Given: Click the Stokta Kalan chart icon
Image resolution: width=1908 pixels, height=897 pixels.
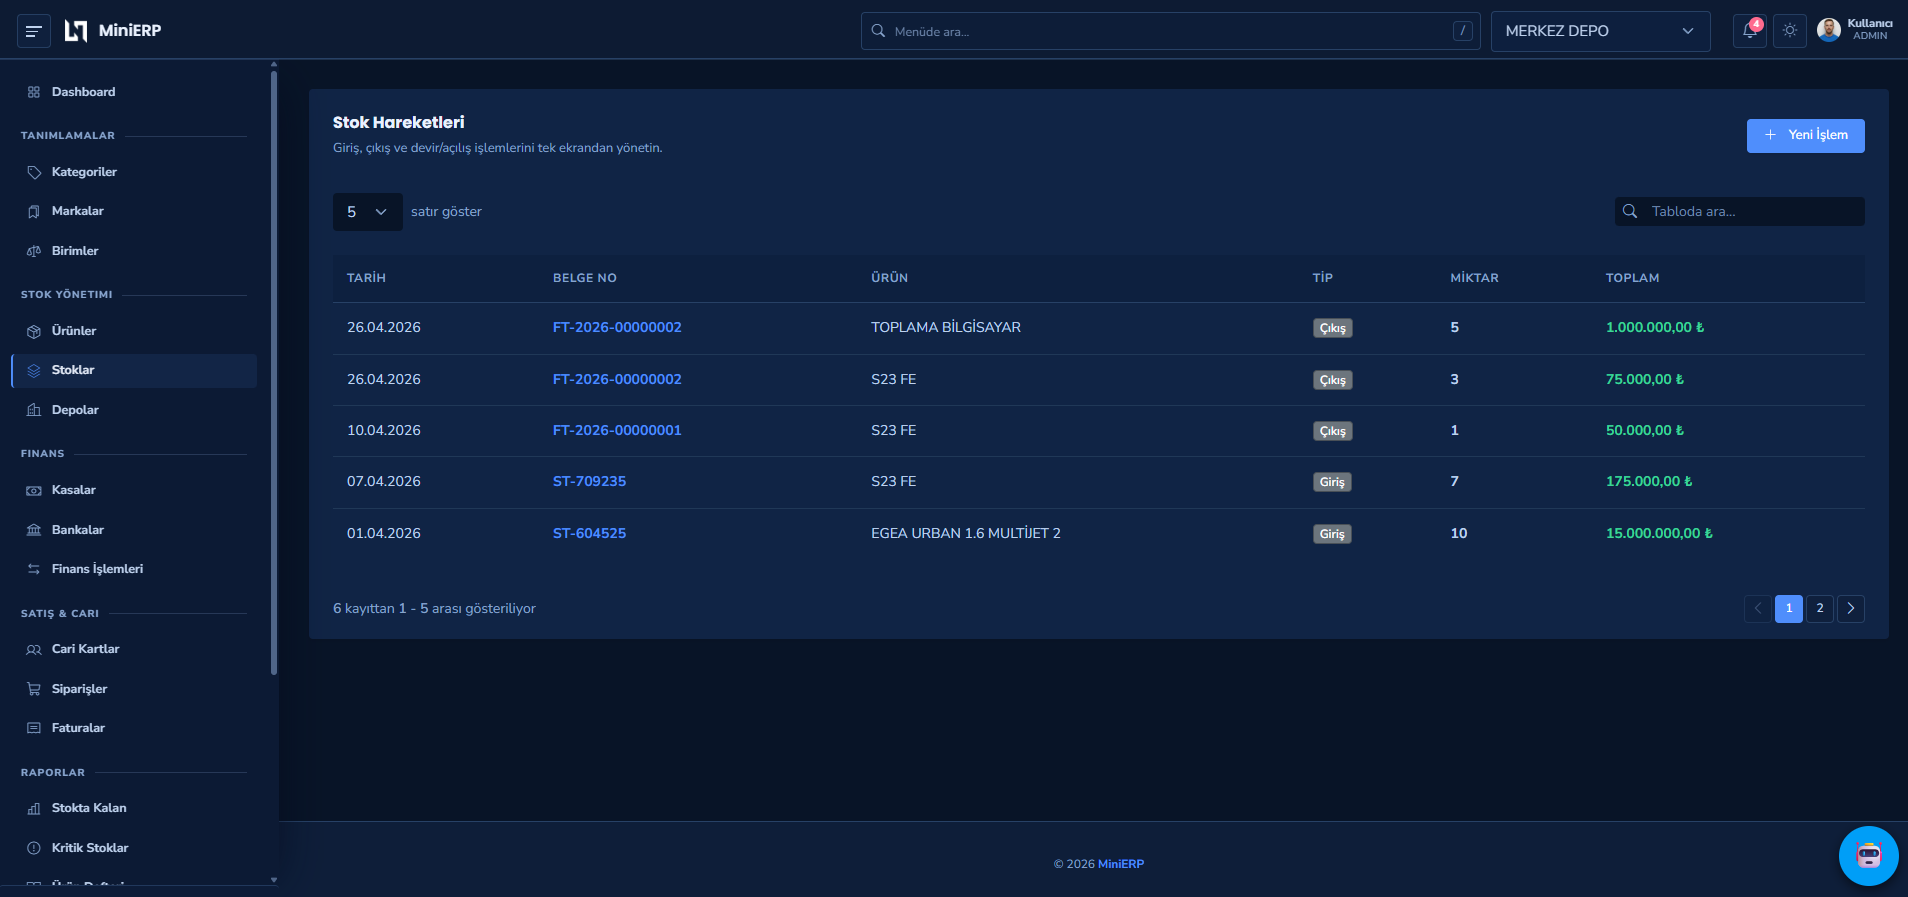Looking at the screenshot, I should (x=34, y=808).
